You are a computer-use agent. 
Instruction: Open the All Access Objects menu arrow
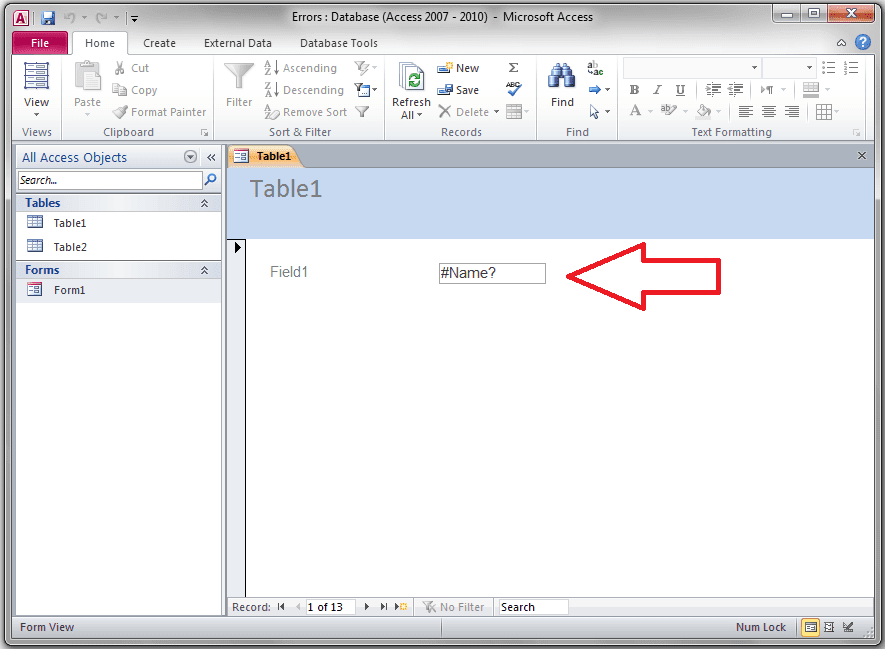point(190,157)
